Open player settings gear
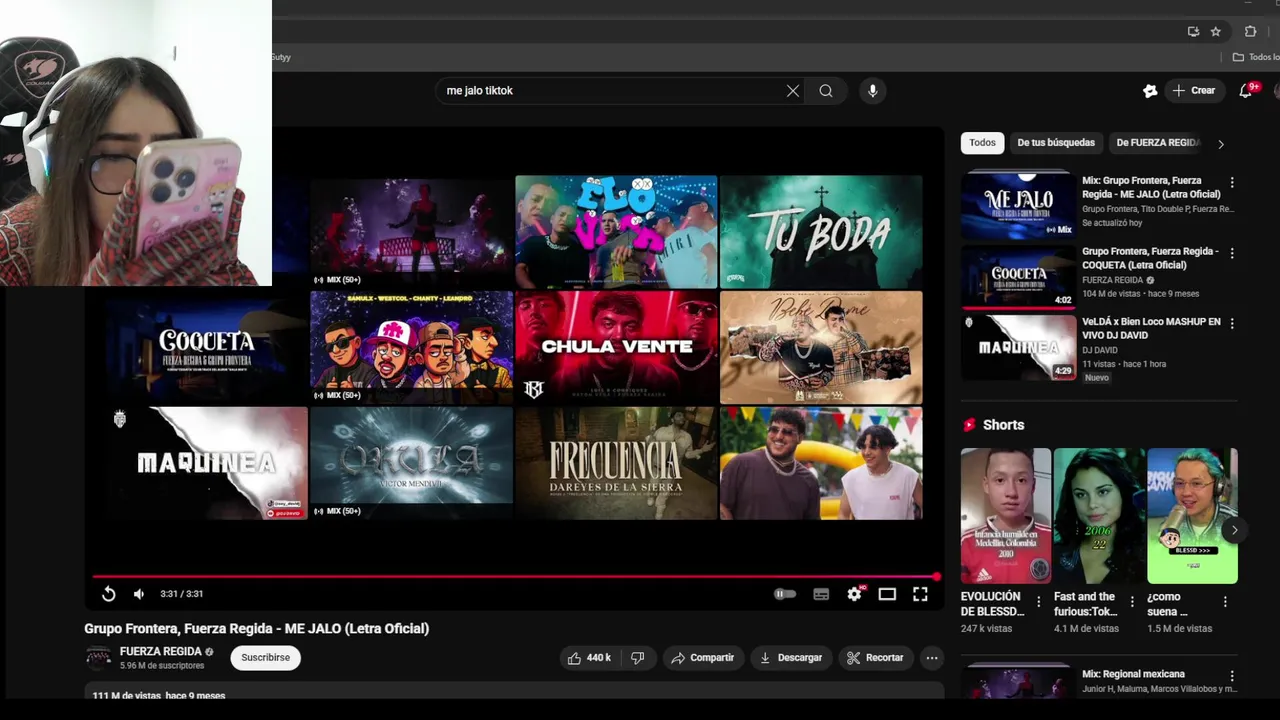1280x720 pixels. [854, 594]
